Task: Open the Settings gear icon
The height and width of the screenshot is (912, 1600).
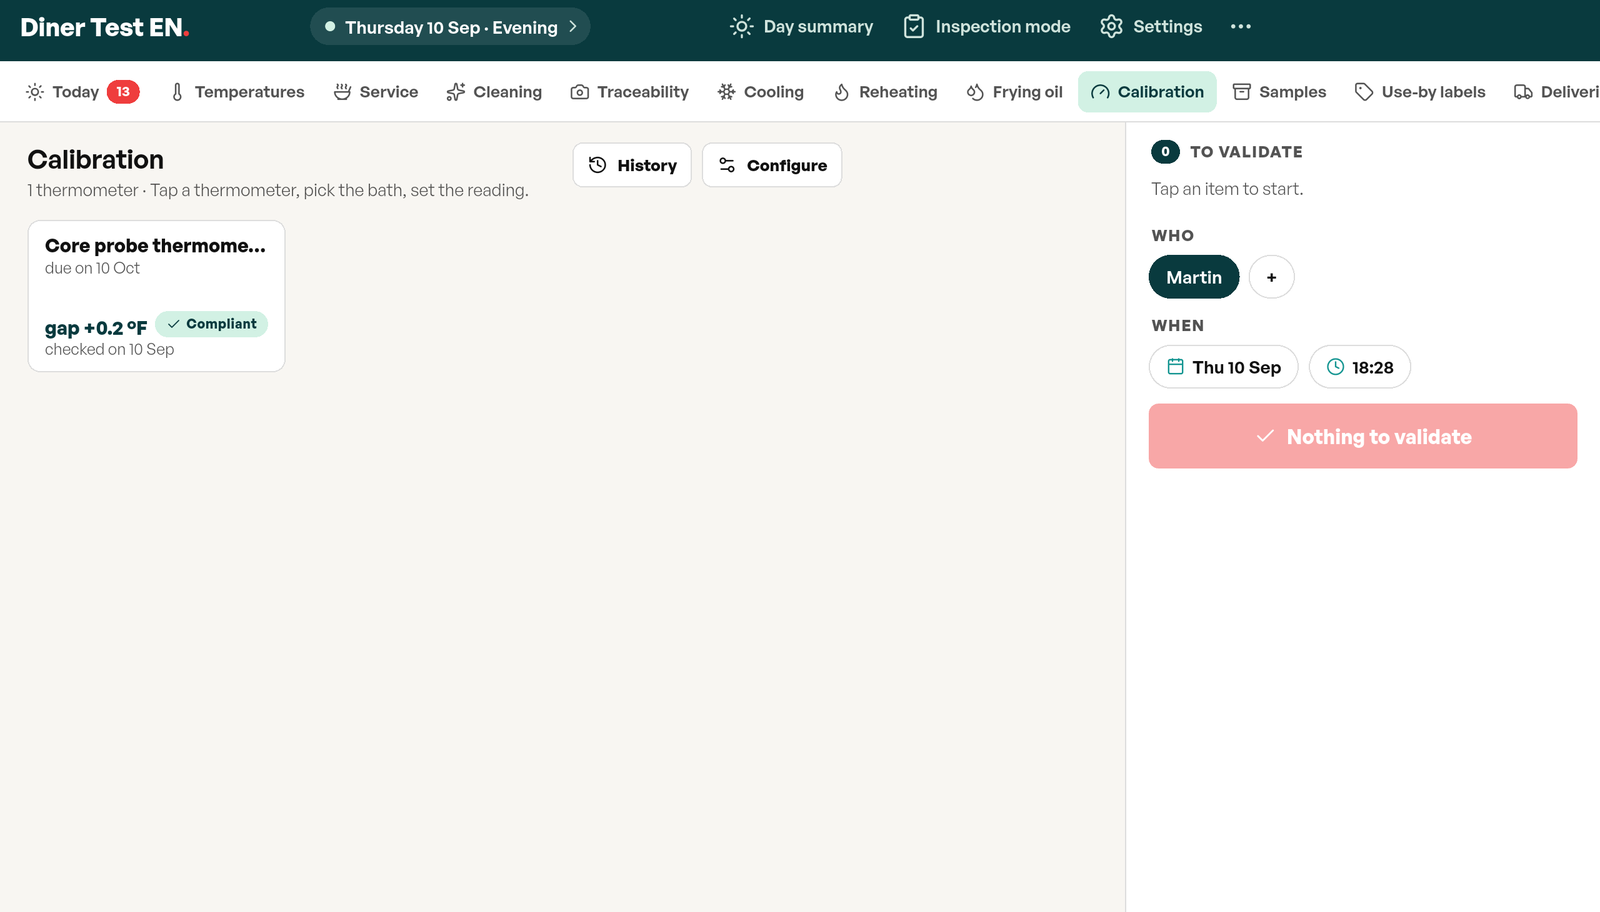Action: [1111, 27]
